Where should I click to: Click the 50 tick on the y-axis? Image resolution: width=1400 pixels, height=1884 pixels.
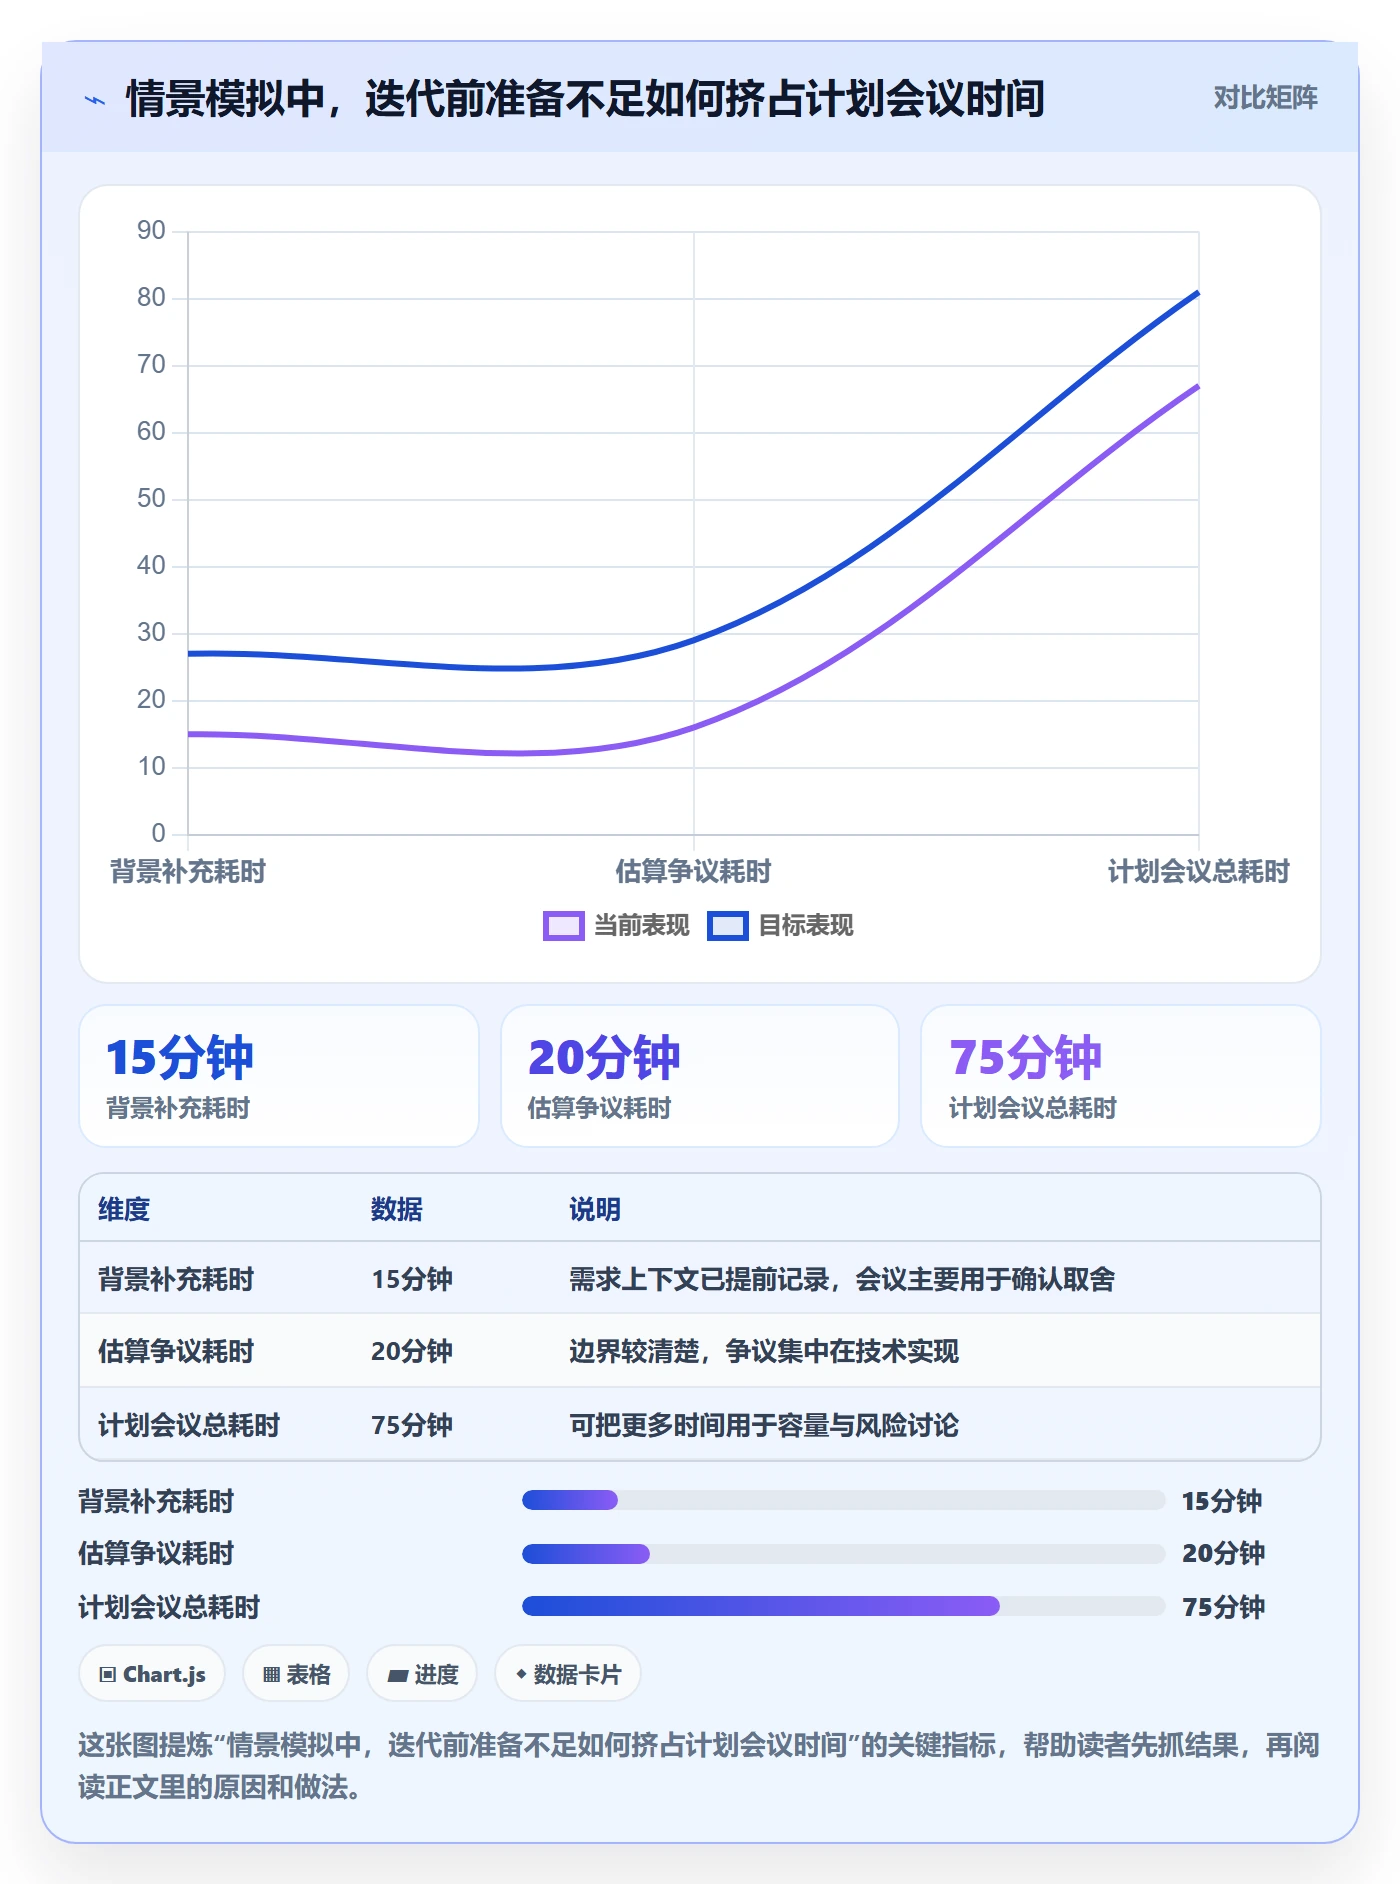151,499
